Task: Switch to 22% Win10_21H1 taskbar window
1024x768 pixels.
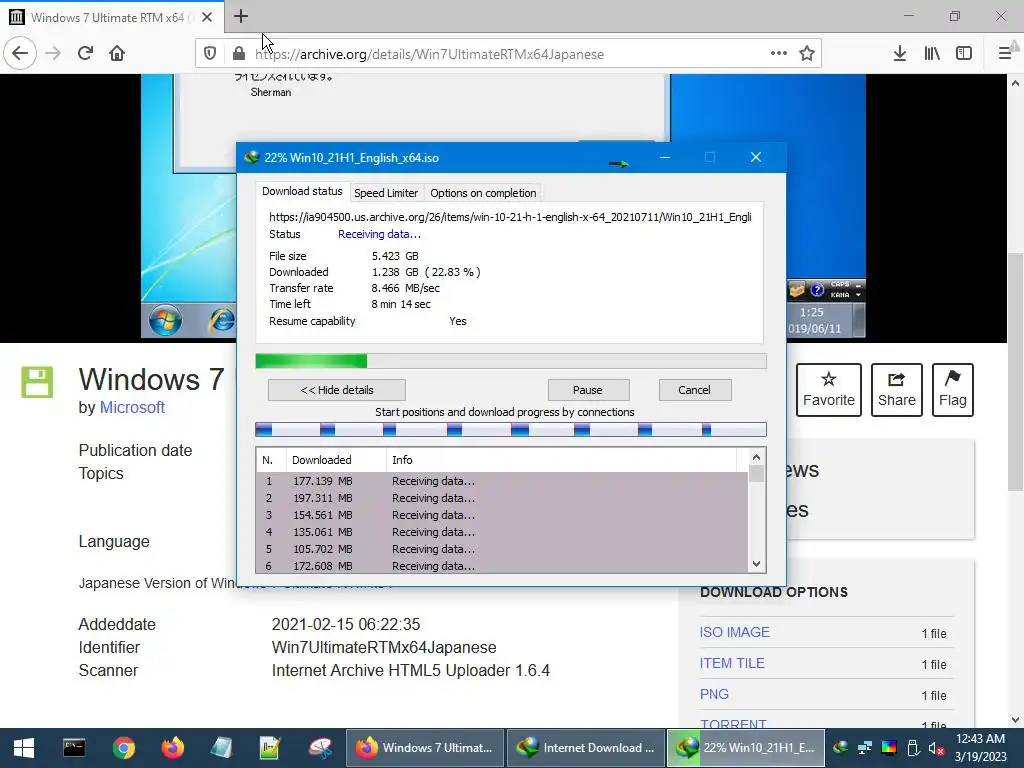Action: point(746,748)
